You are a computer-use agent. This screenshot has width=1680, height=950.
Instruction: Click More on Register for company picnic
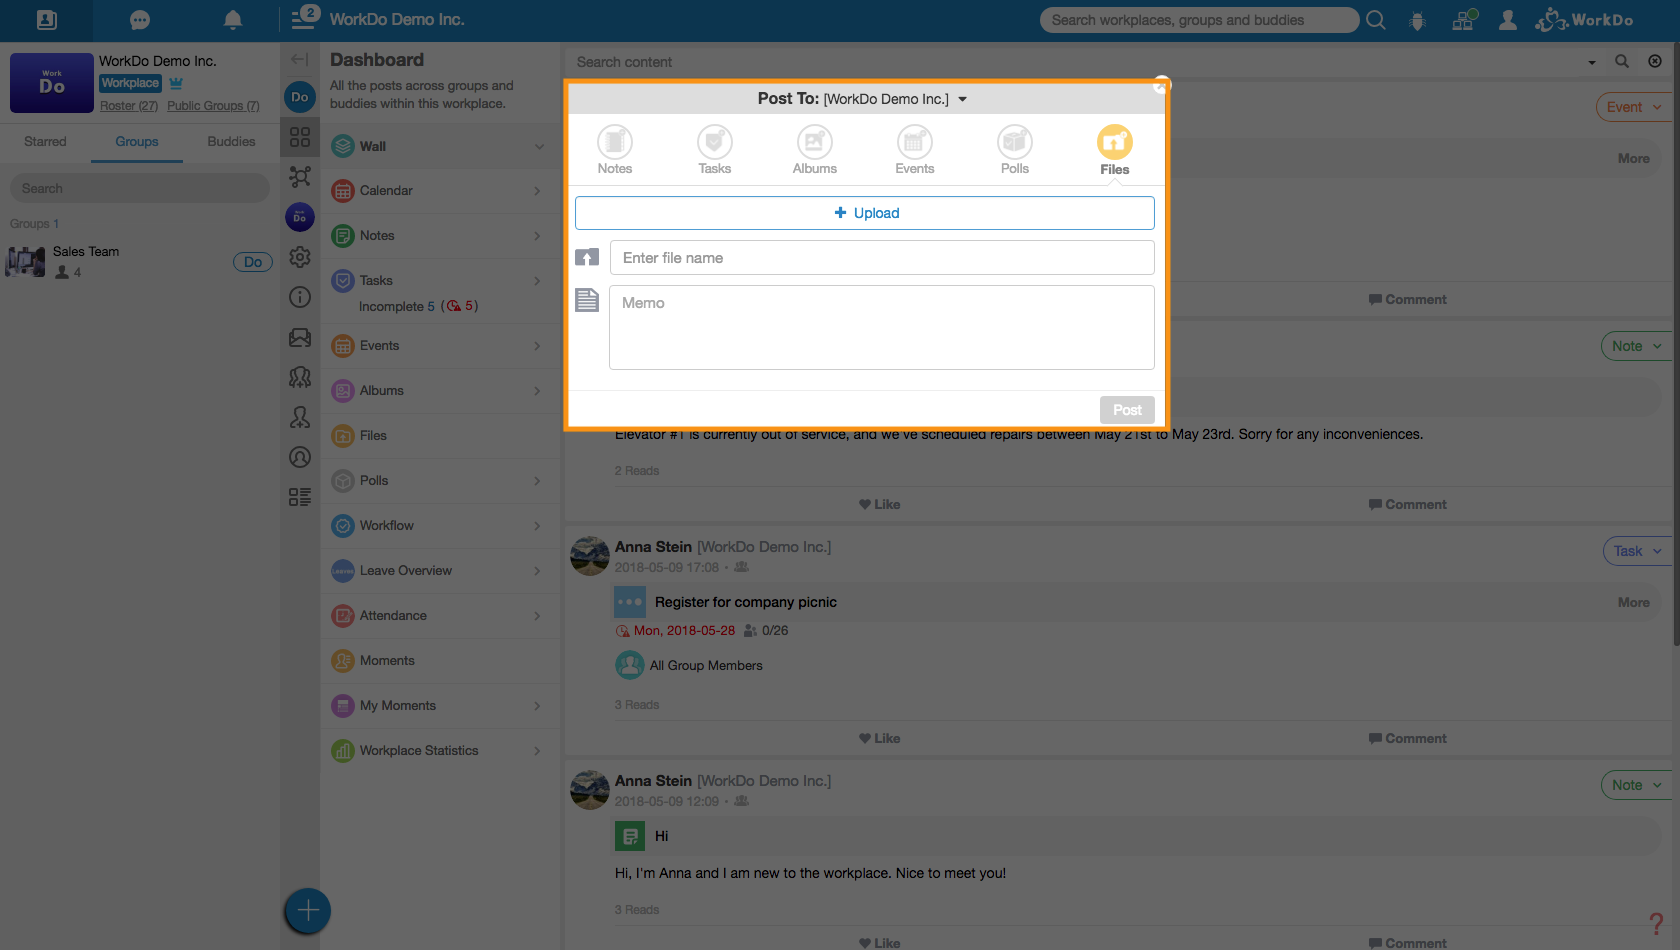pos(1634,603)
